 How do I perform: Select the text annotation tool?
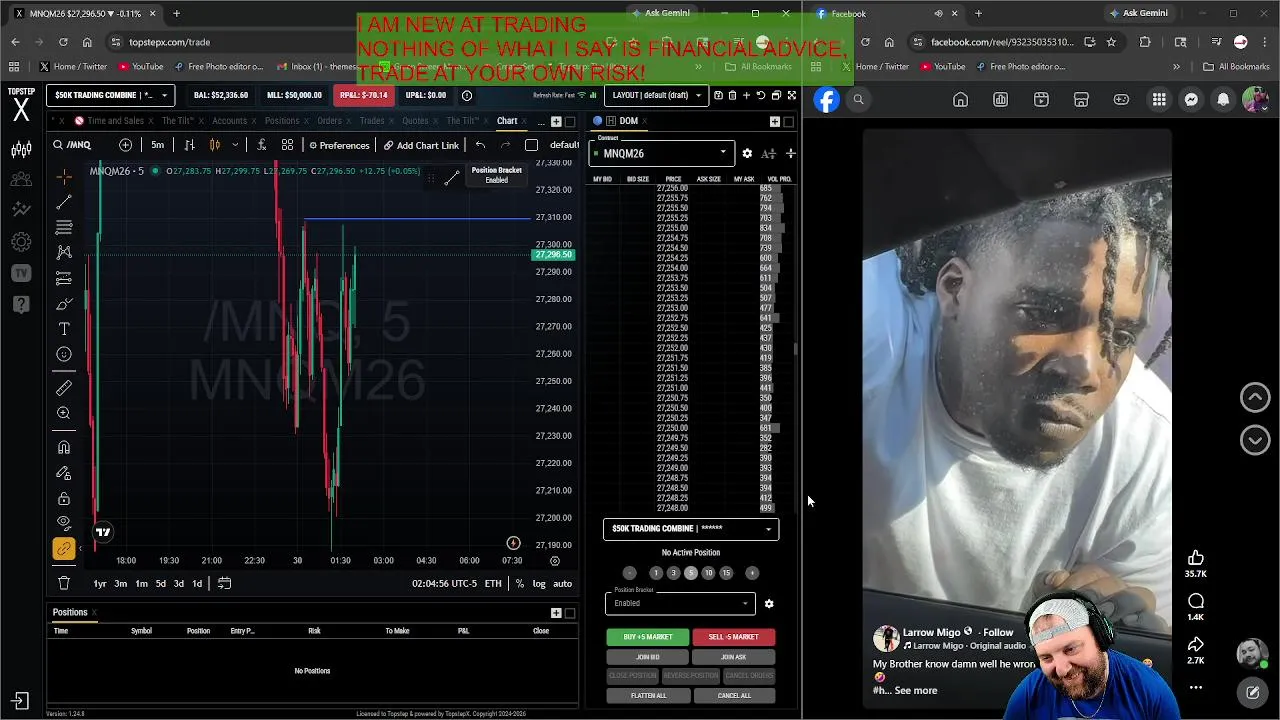tap(64, 329)
